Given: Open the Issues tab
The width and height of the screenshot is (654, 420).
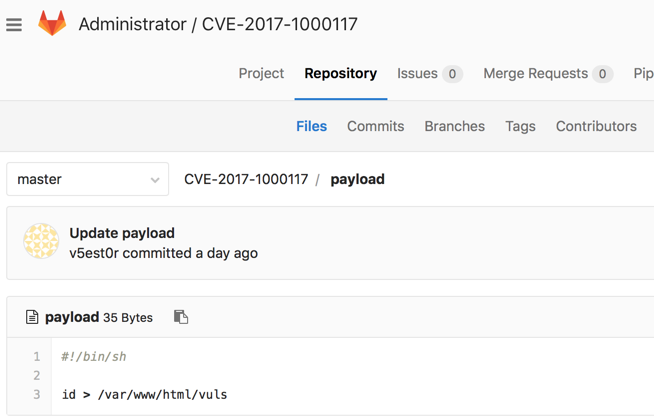Looking at the screenshot, I should 430,73.
